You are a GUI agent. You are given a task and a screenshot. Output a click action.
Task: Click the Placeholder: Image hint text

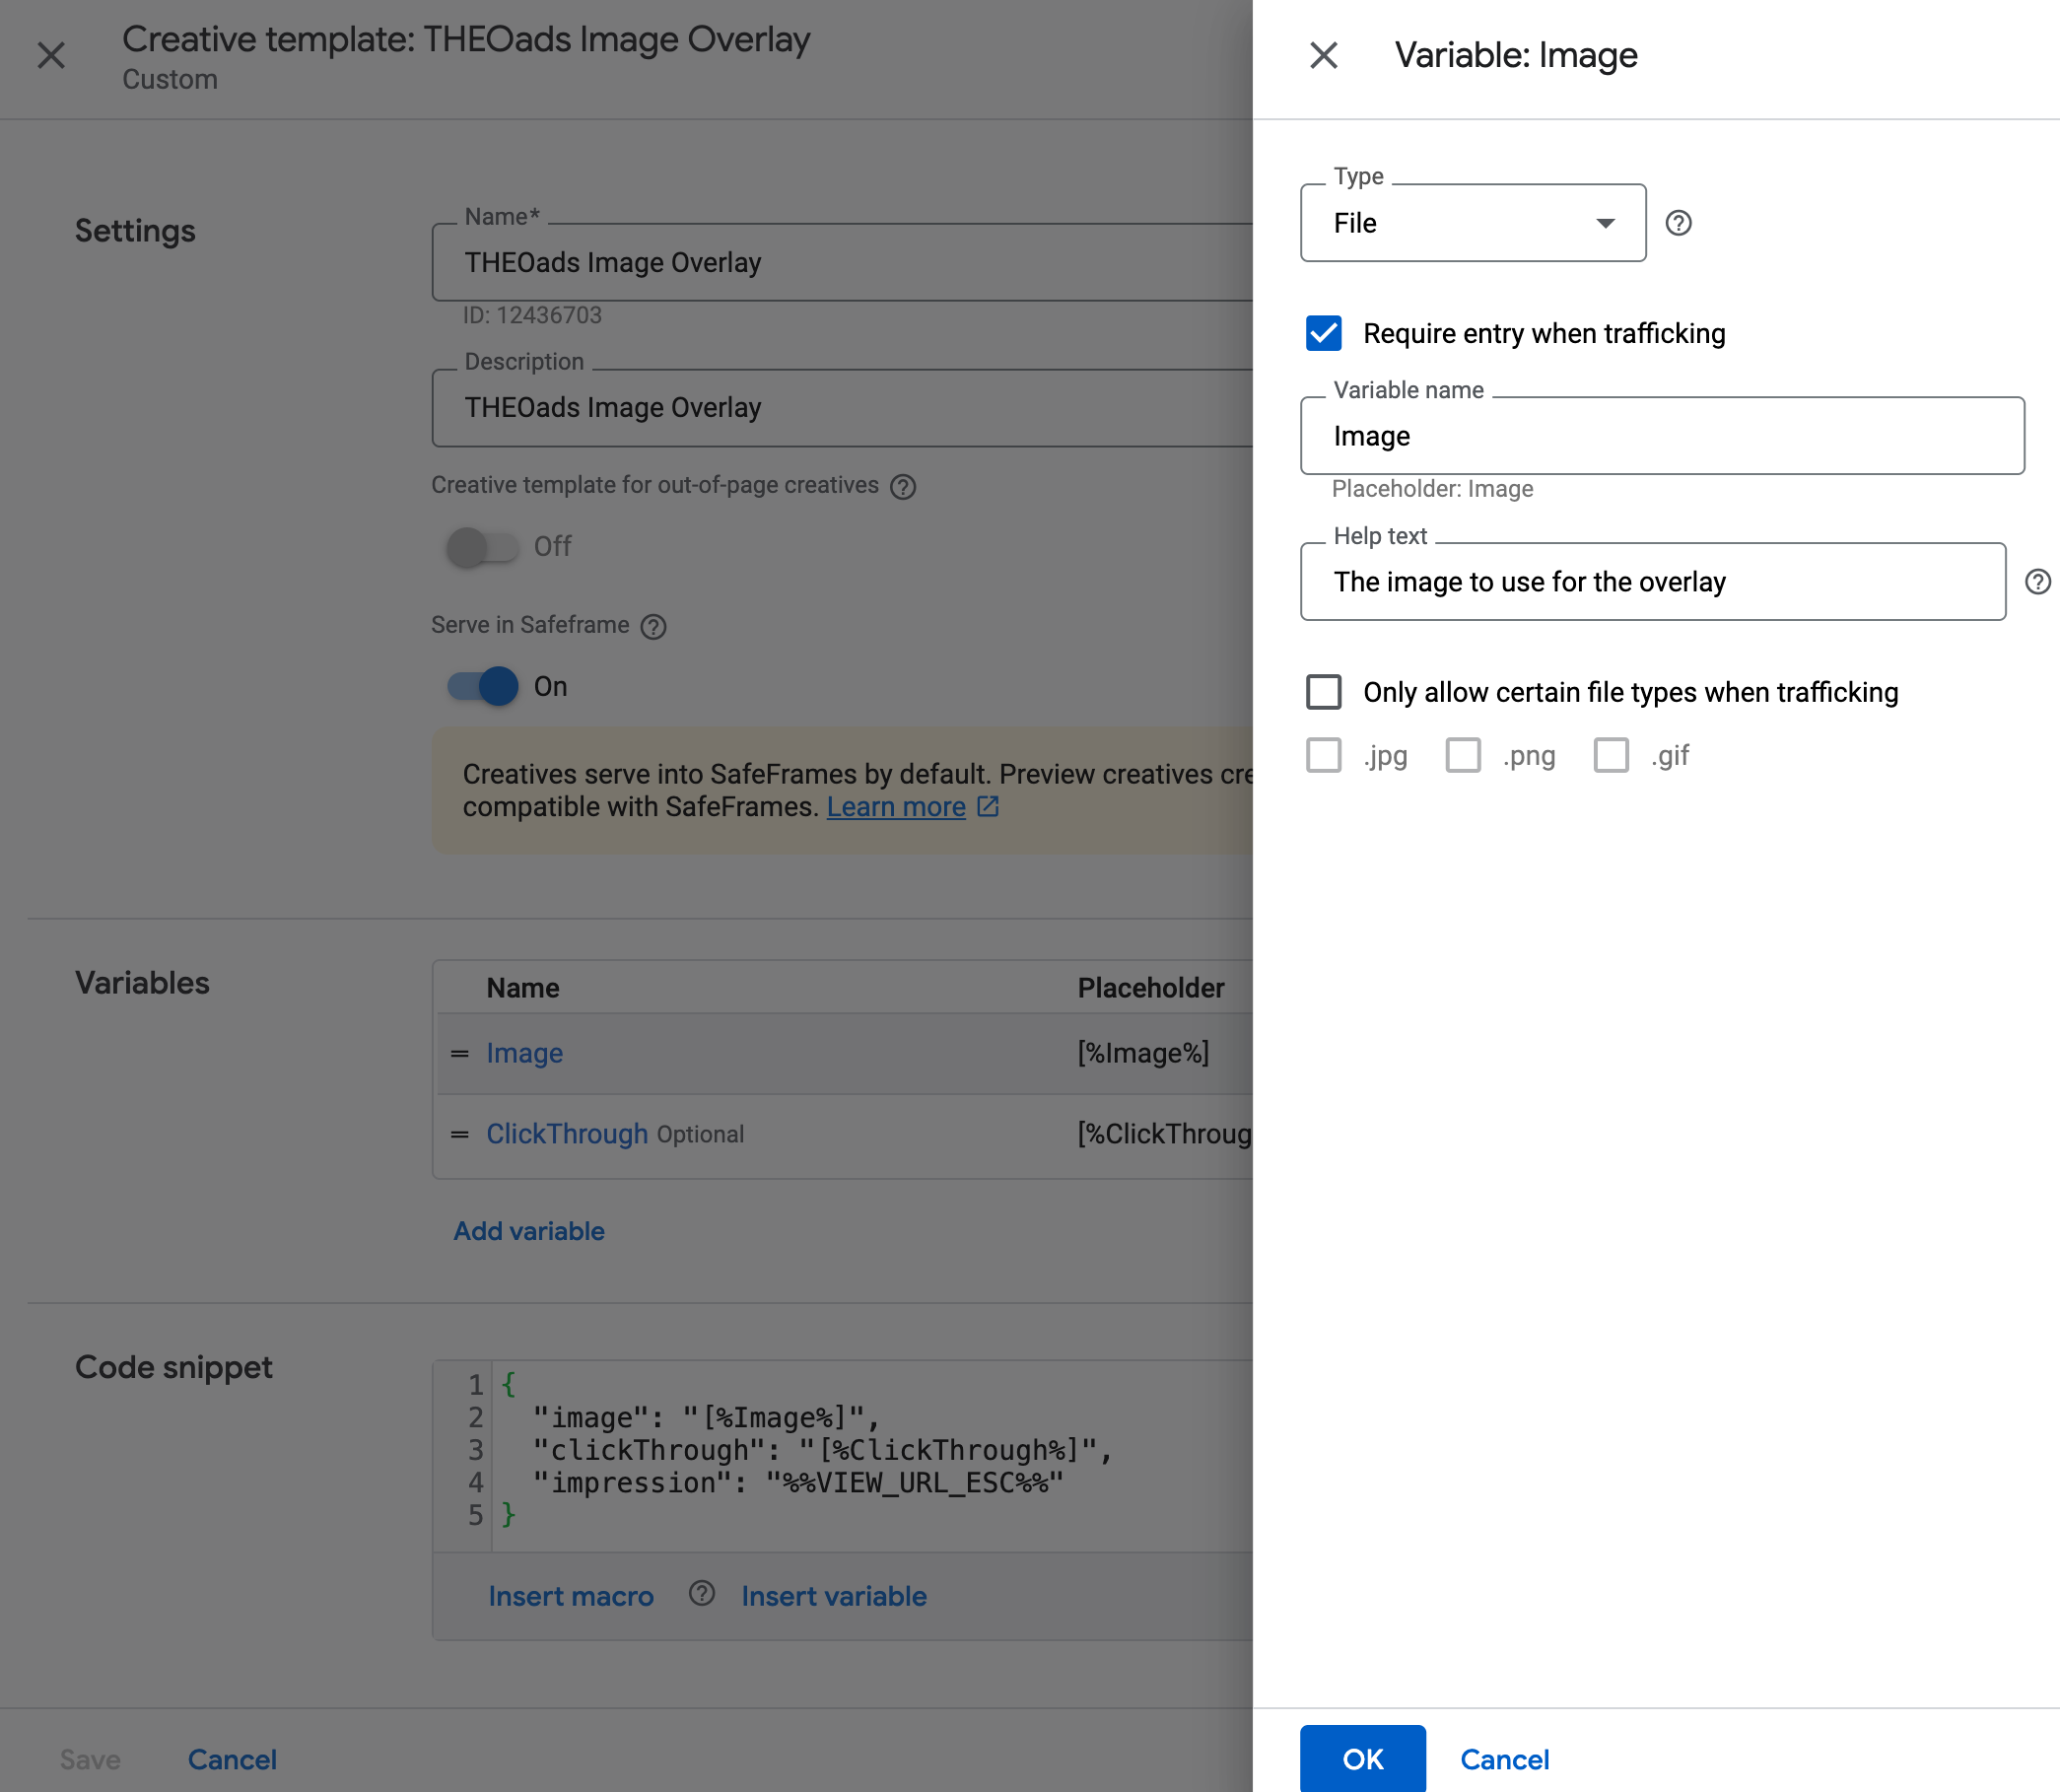point(1432,489)
